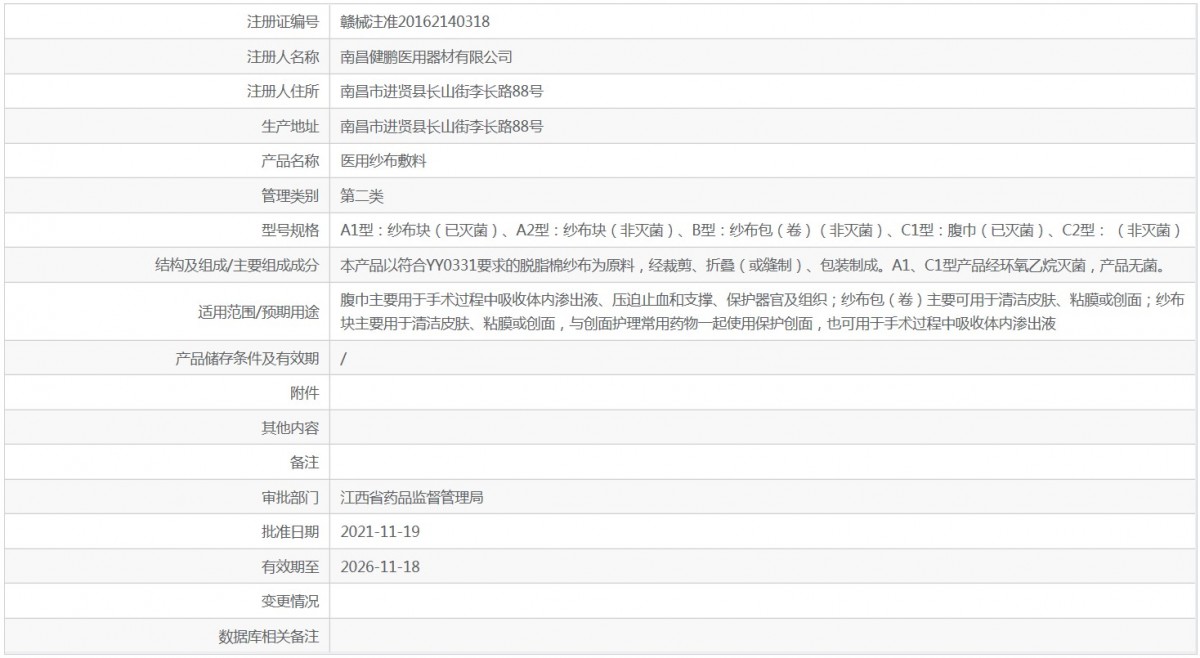Select approval department 江西省药品监督管理局
Viewport: 1200px width, 658px height.
pos(413,497)
